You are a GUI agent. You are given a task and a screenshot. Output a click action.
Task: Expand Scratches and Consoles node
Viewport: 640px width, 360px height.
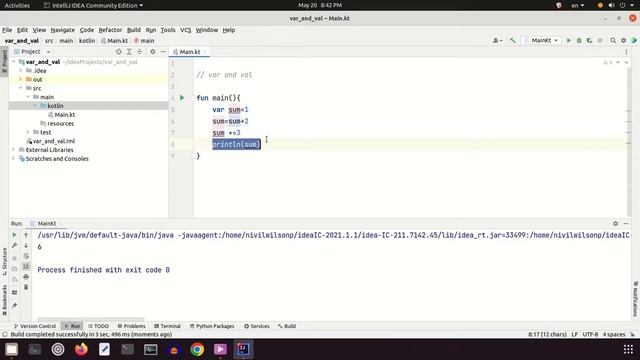click(13, 159)
